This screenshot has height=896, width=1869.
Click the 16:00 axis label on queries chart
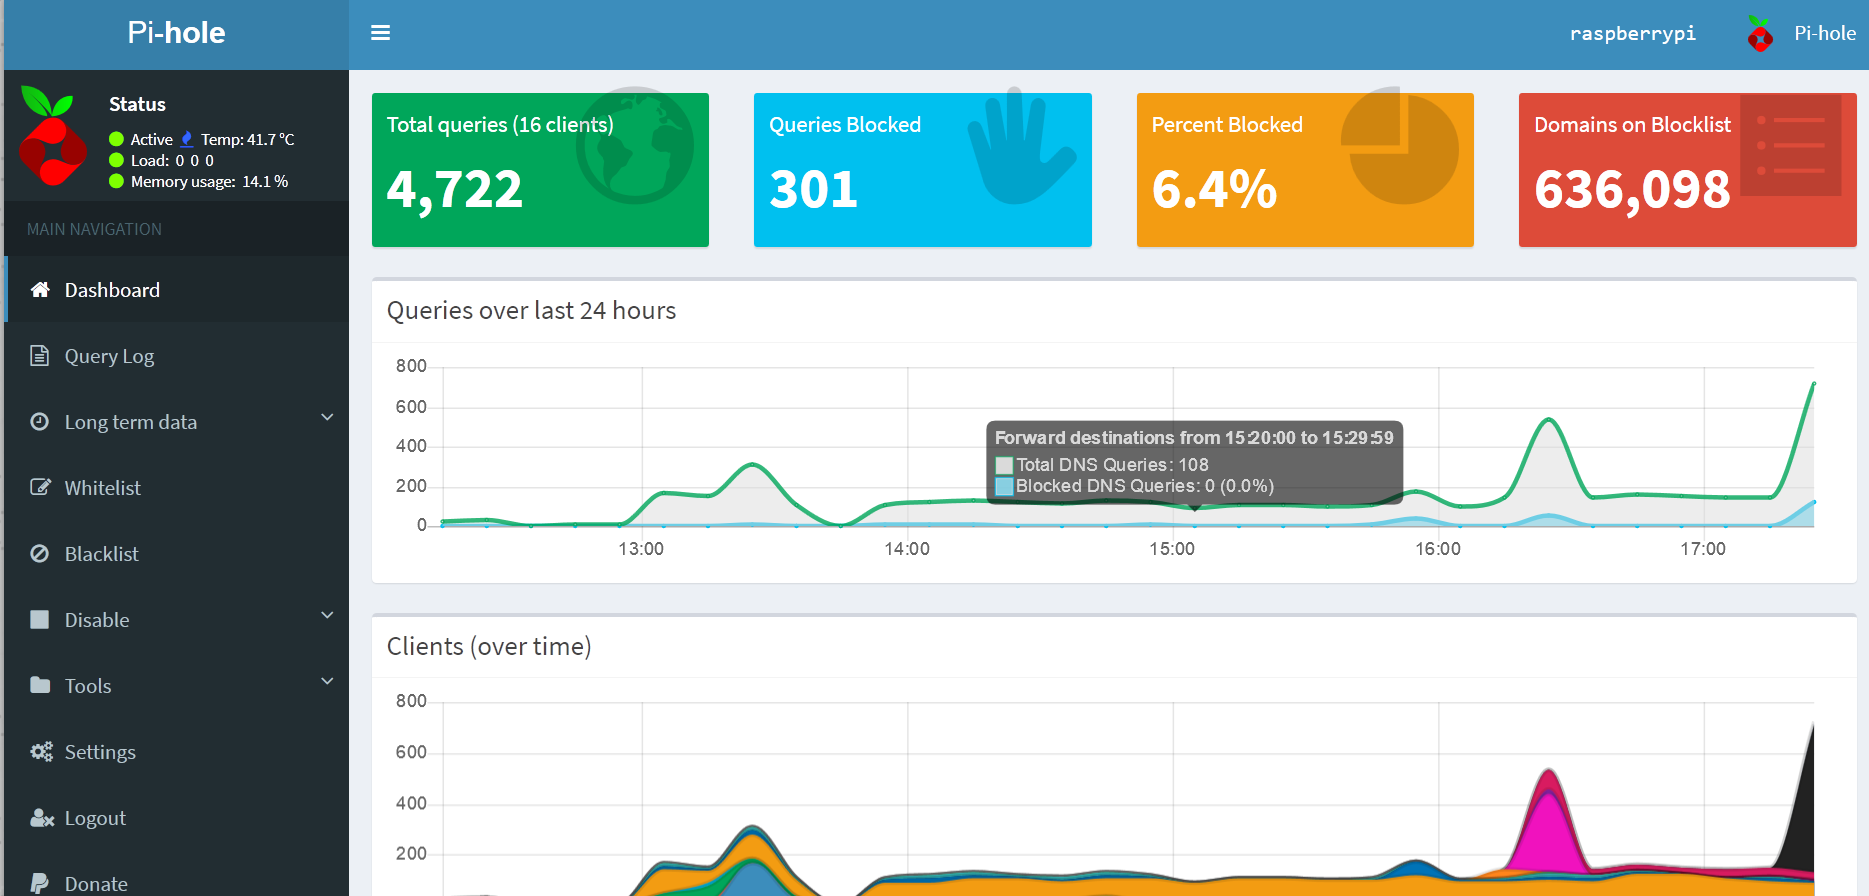1438,549
